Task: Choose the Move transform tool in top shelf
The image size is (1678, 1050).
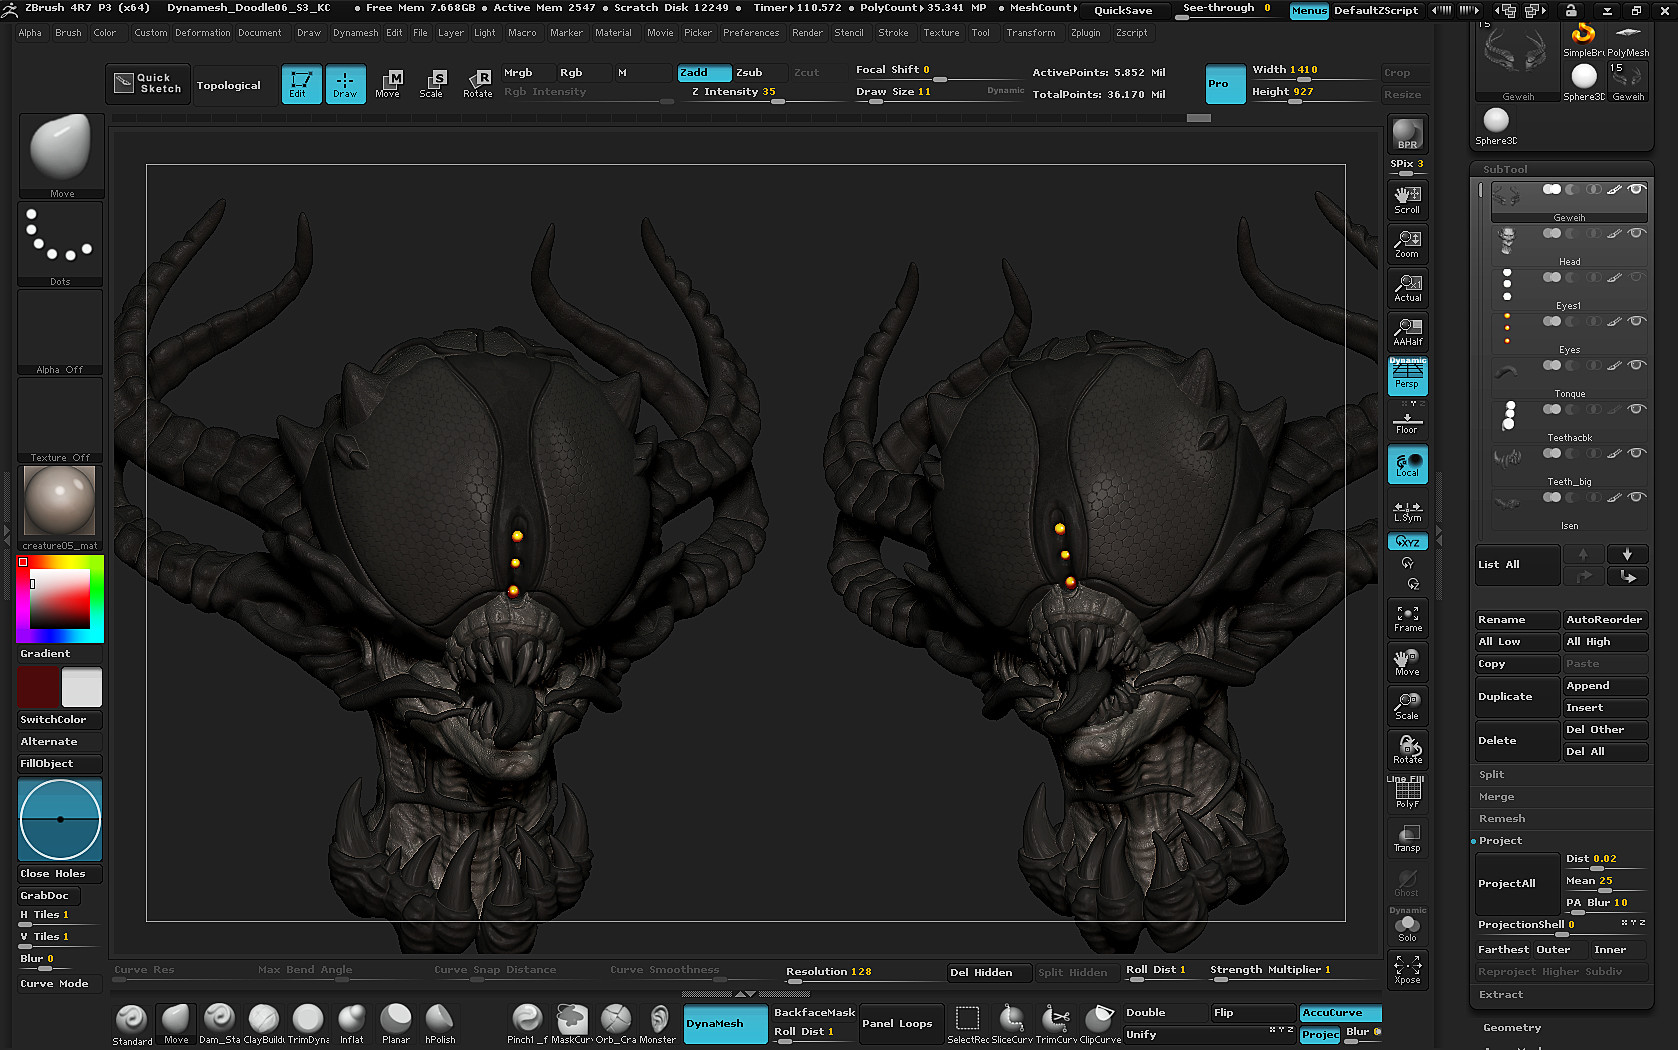Action: [x=388, y=84]
